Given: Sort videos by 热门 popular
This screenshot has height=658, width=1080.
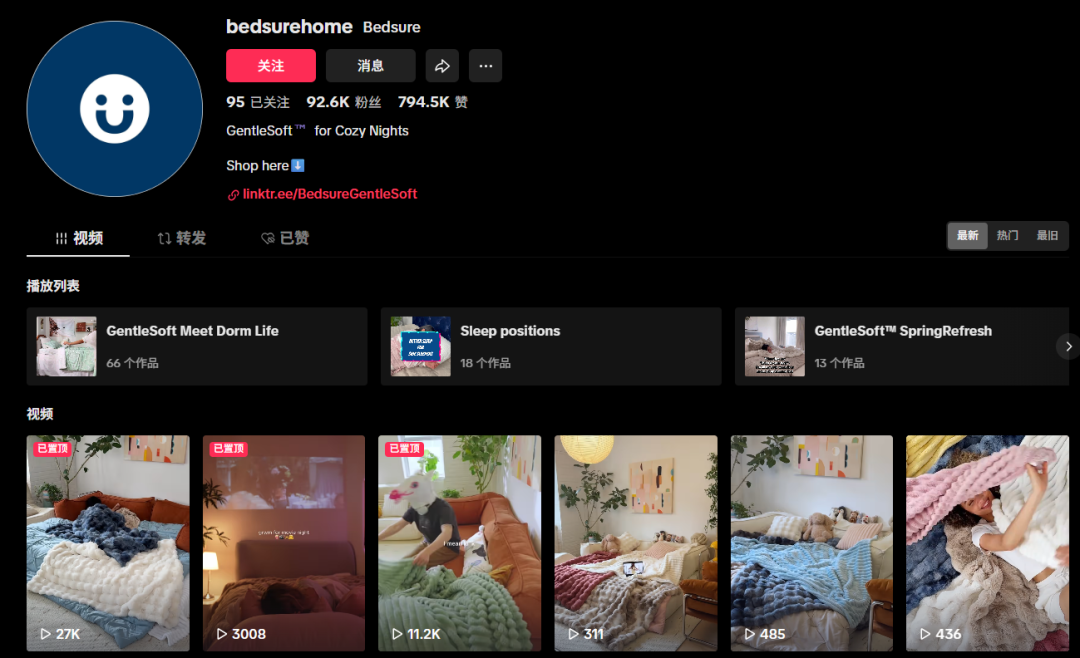Looking at the screenshot, I should point(1007,236).
